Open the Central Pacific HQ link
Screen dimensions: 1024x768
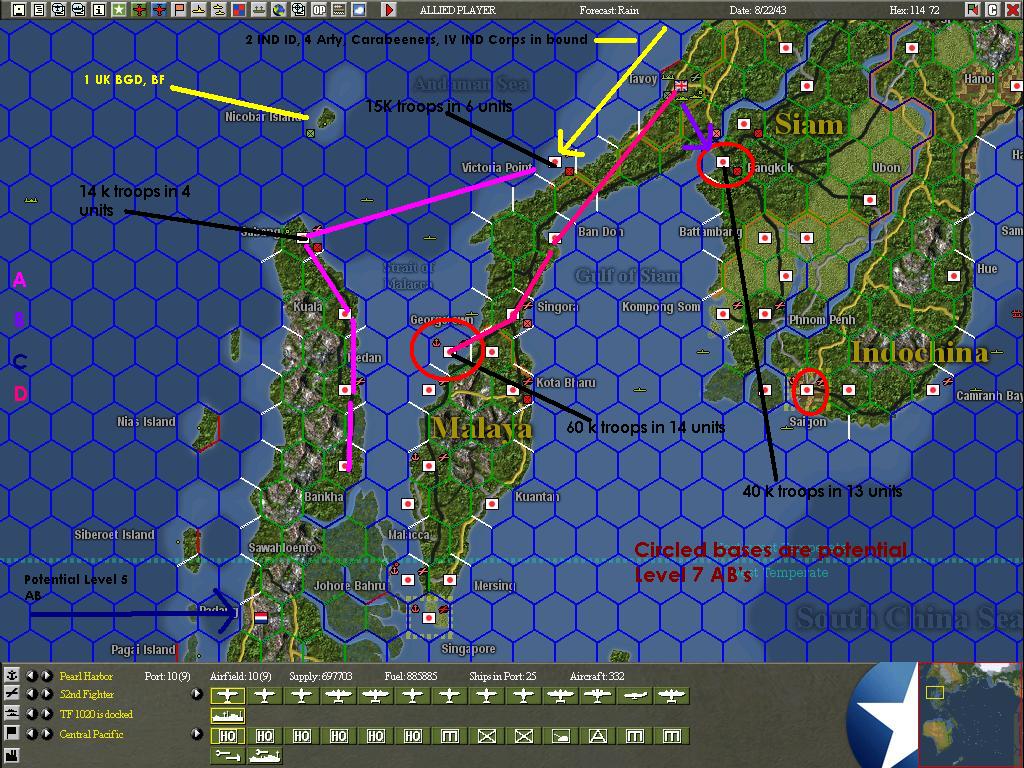(x=91, y=734)
